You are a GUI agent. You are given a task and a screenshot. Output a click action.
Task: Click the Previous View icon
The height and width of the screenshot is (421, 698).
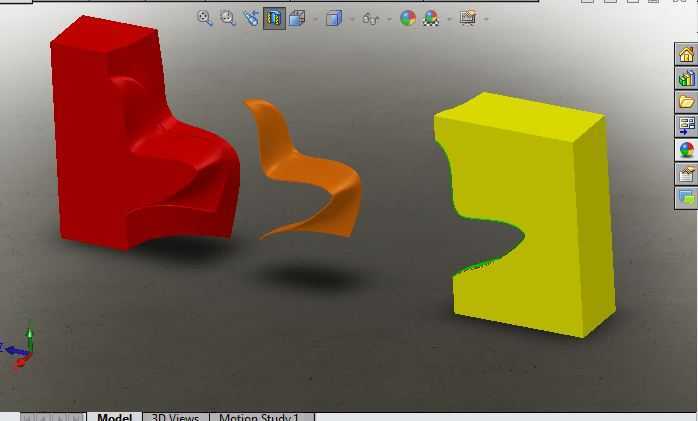click(x=251, y=18)
